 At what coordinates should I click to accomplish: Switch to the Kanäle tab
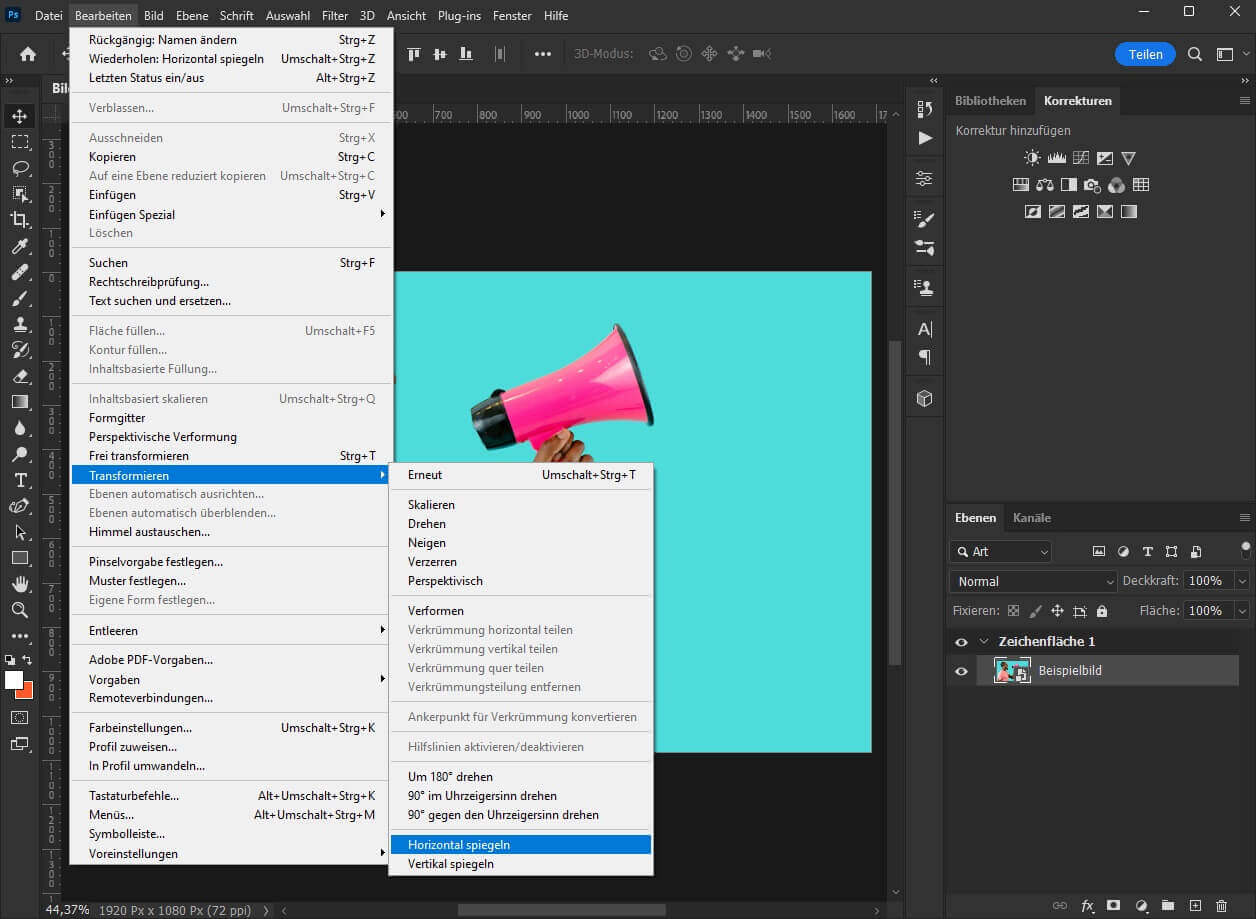(1031, 518)
